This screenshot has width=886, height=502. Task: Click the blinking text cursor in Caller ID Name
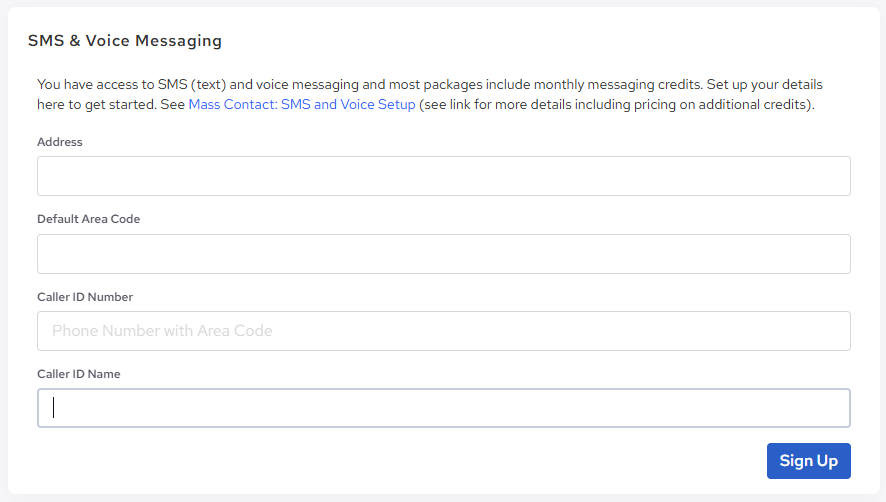point(54,408)
